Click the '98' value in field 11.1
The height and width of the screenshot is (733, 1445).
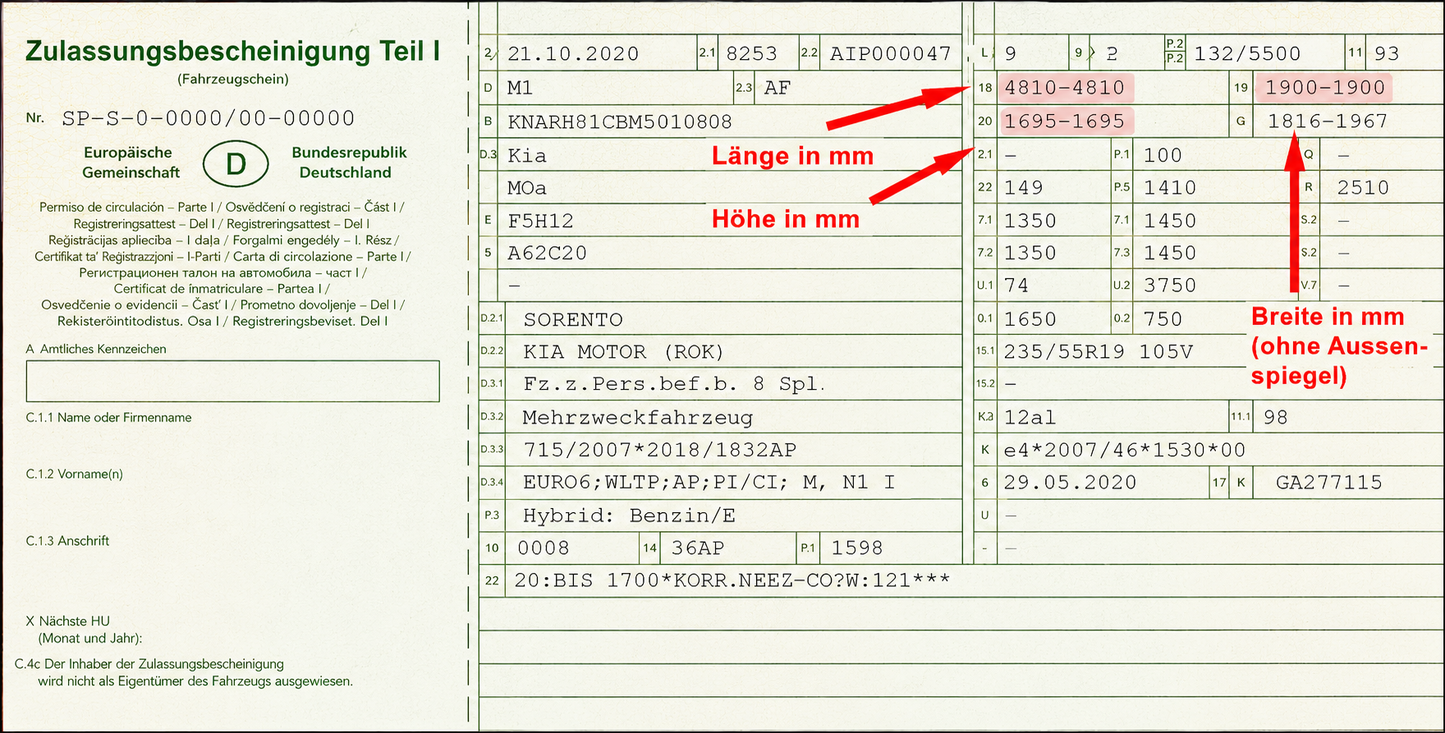coord(1276,418)
